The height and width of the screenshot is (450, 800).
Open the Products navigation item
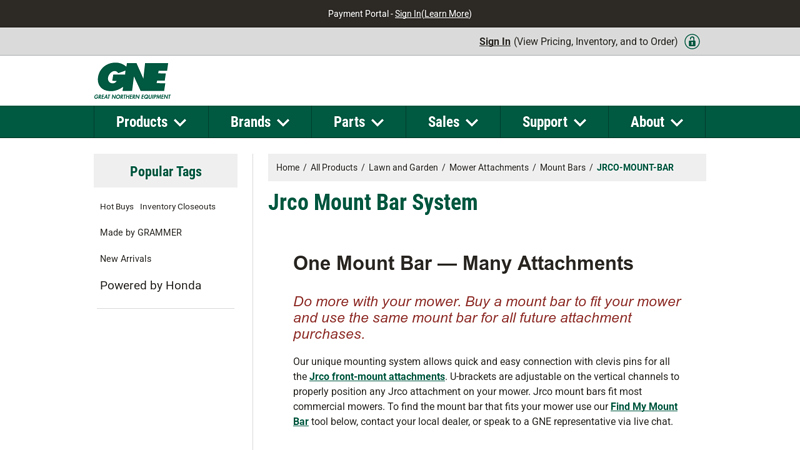151,122
